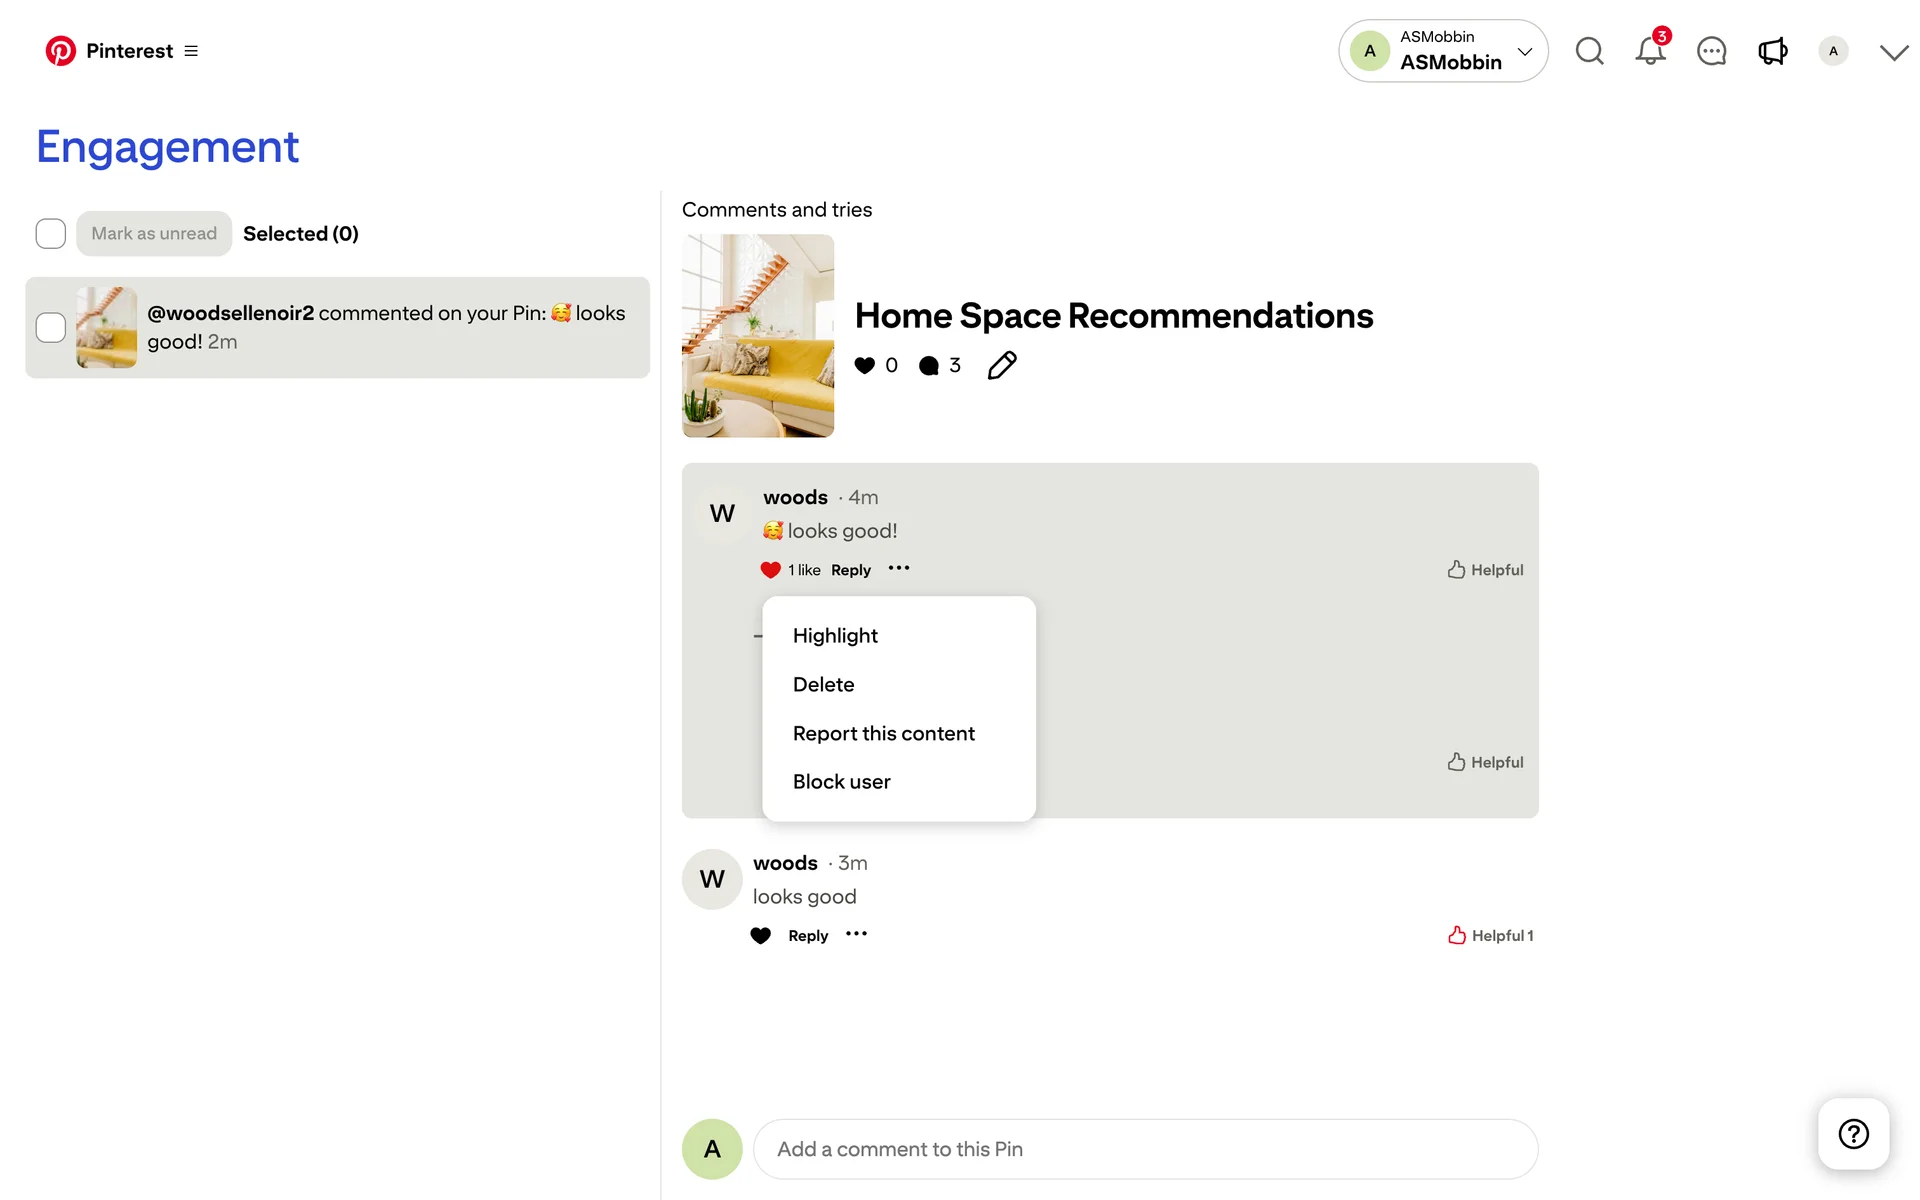1920x1200 pixels.
Task: Check the @woodsellenoir2 notification checkbox
Action: (x=51, y=328)
